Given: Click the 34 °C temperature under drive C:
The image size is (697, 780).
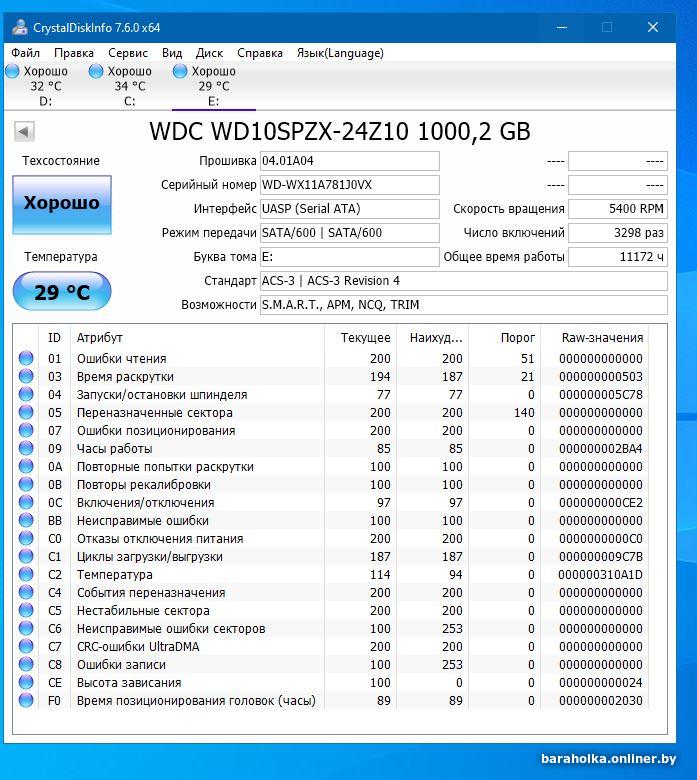Looking at the screenshot, I should pos(130,86).
